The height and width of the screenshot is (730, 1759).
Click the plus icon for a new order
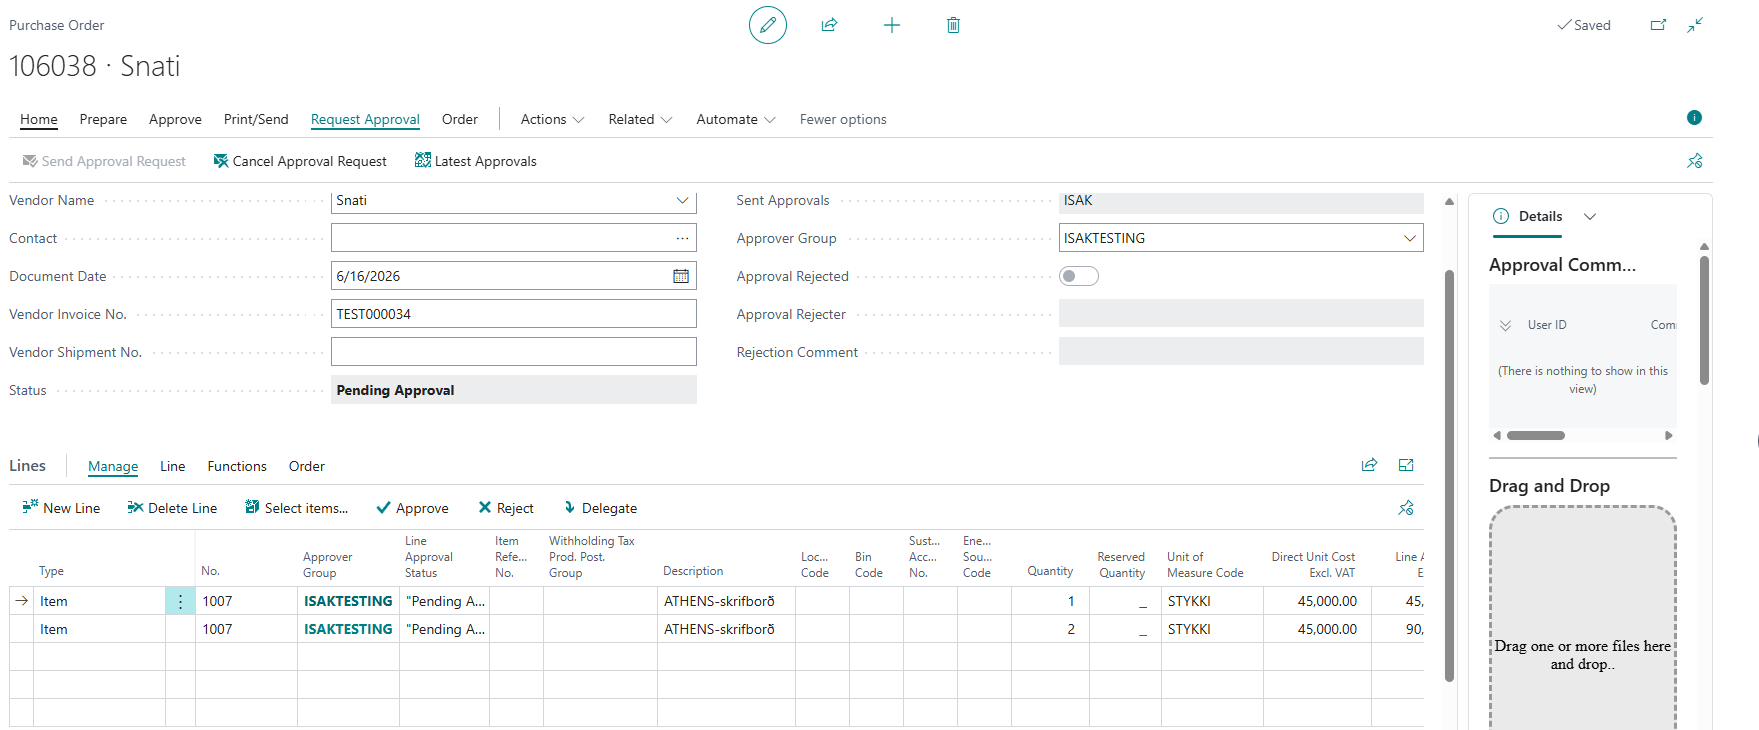tap(892, 25)
